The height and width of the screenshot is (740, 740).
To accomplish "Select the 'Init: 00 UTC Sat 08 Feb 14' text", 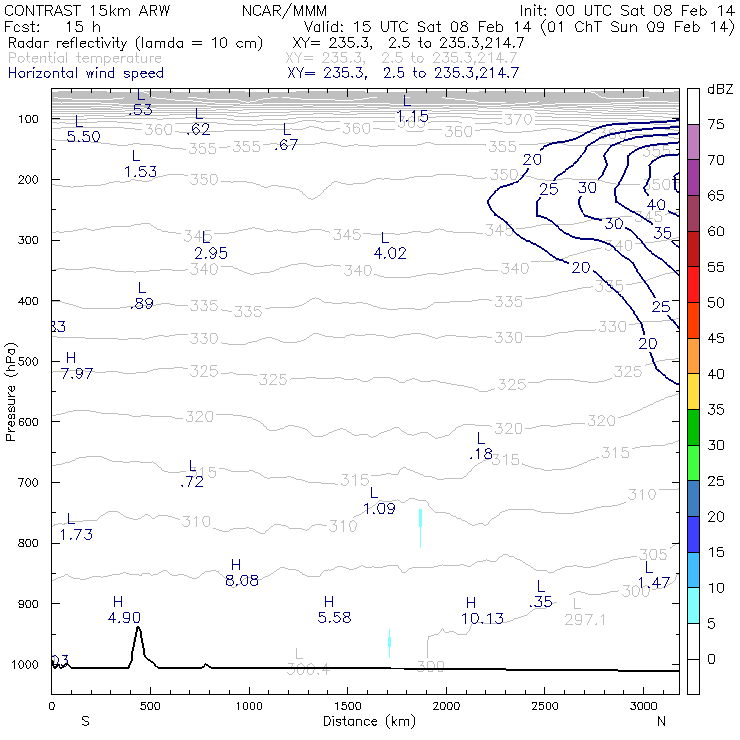I will 627,10.
